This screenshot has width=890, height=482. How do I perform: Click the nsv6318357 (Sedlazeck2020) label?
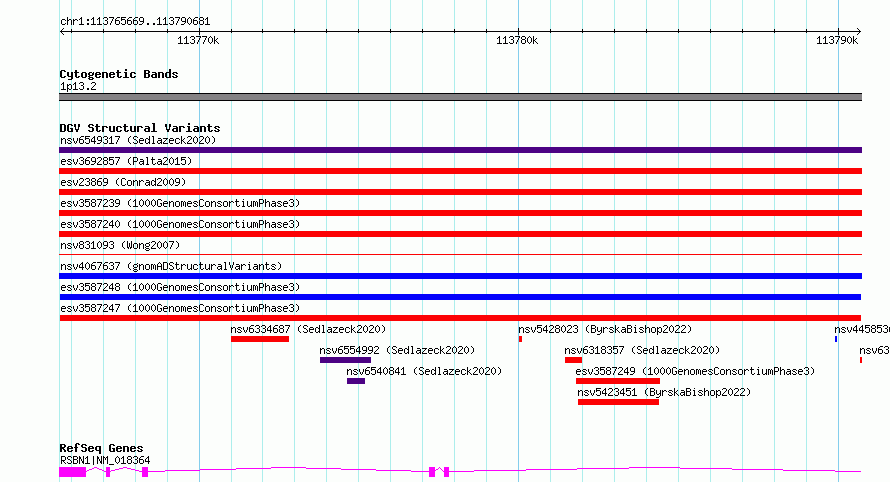point(642,350)
